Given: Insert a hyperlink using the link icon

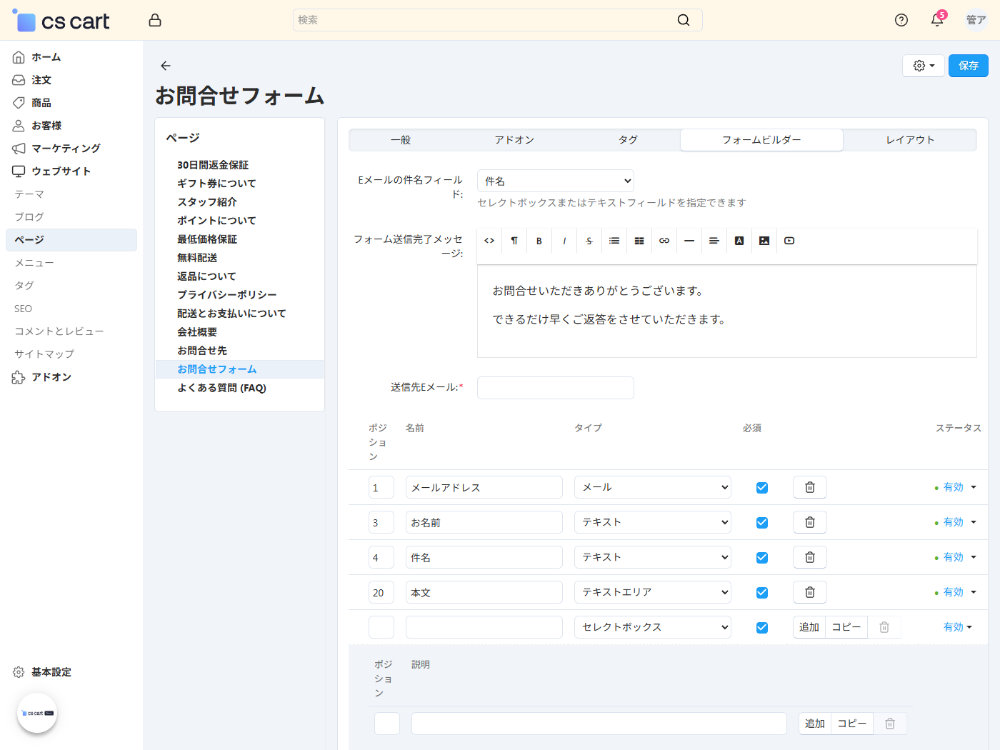Looking at the screenshot, I should (x=664, y=240).
